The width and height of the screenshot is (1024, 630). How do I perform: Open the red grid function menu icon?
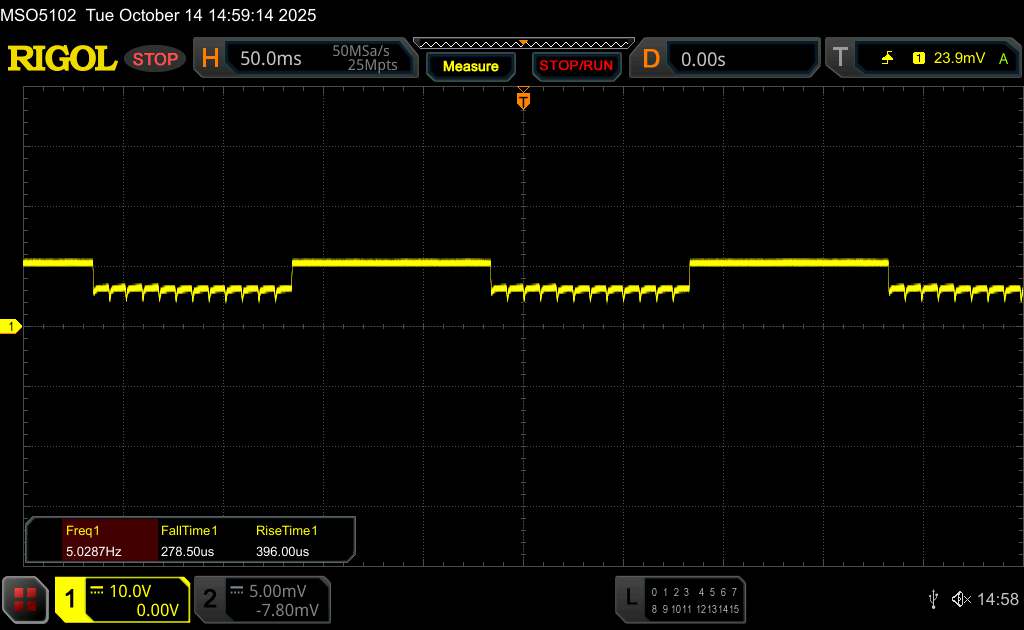tap(26, 600)
